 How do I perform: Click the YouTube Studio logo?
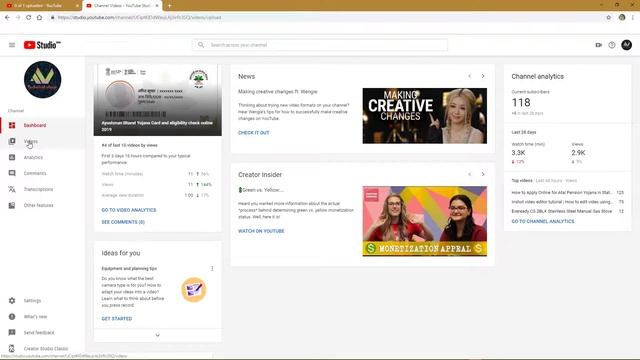coord(42,45)
